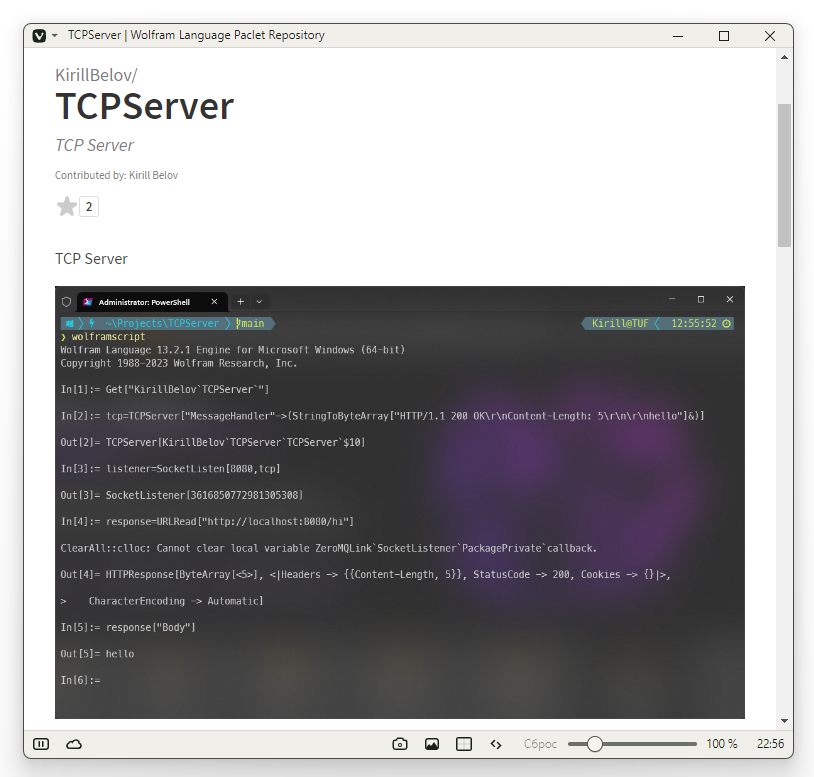Expand the Vivaldi menu dropdown arrow
The image size is (814, 777).
tap(55, 36)
